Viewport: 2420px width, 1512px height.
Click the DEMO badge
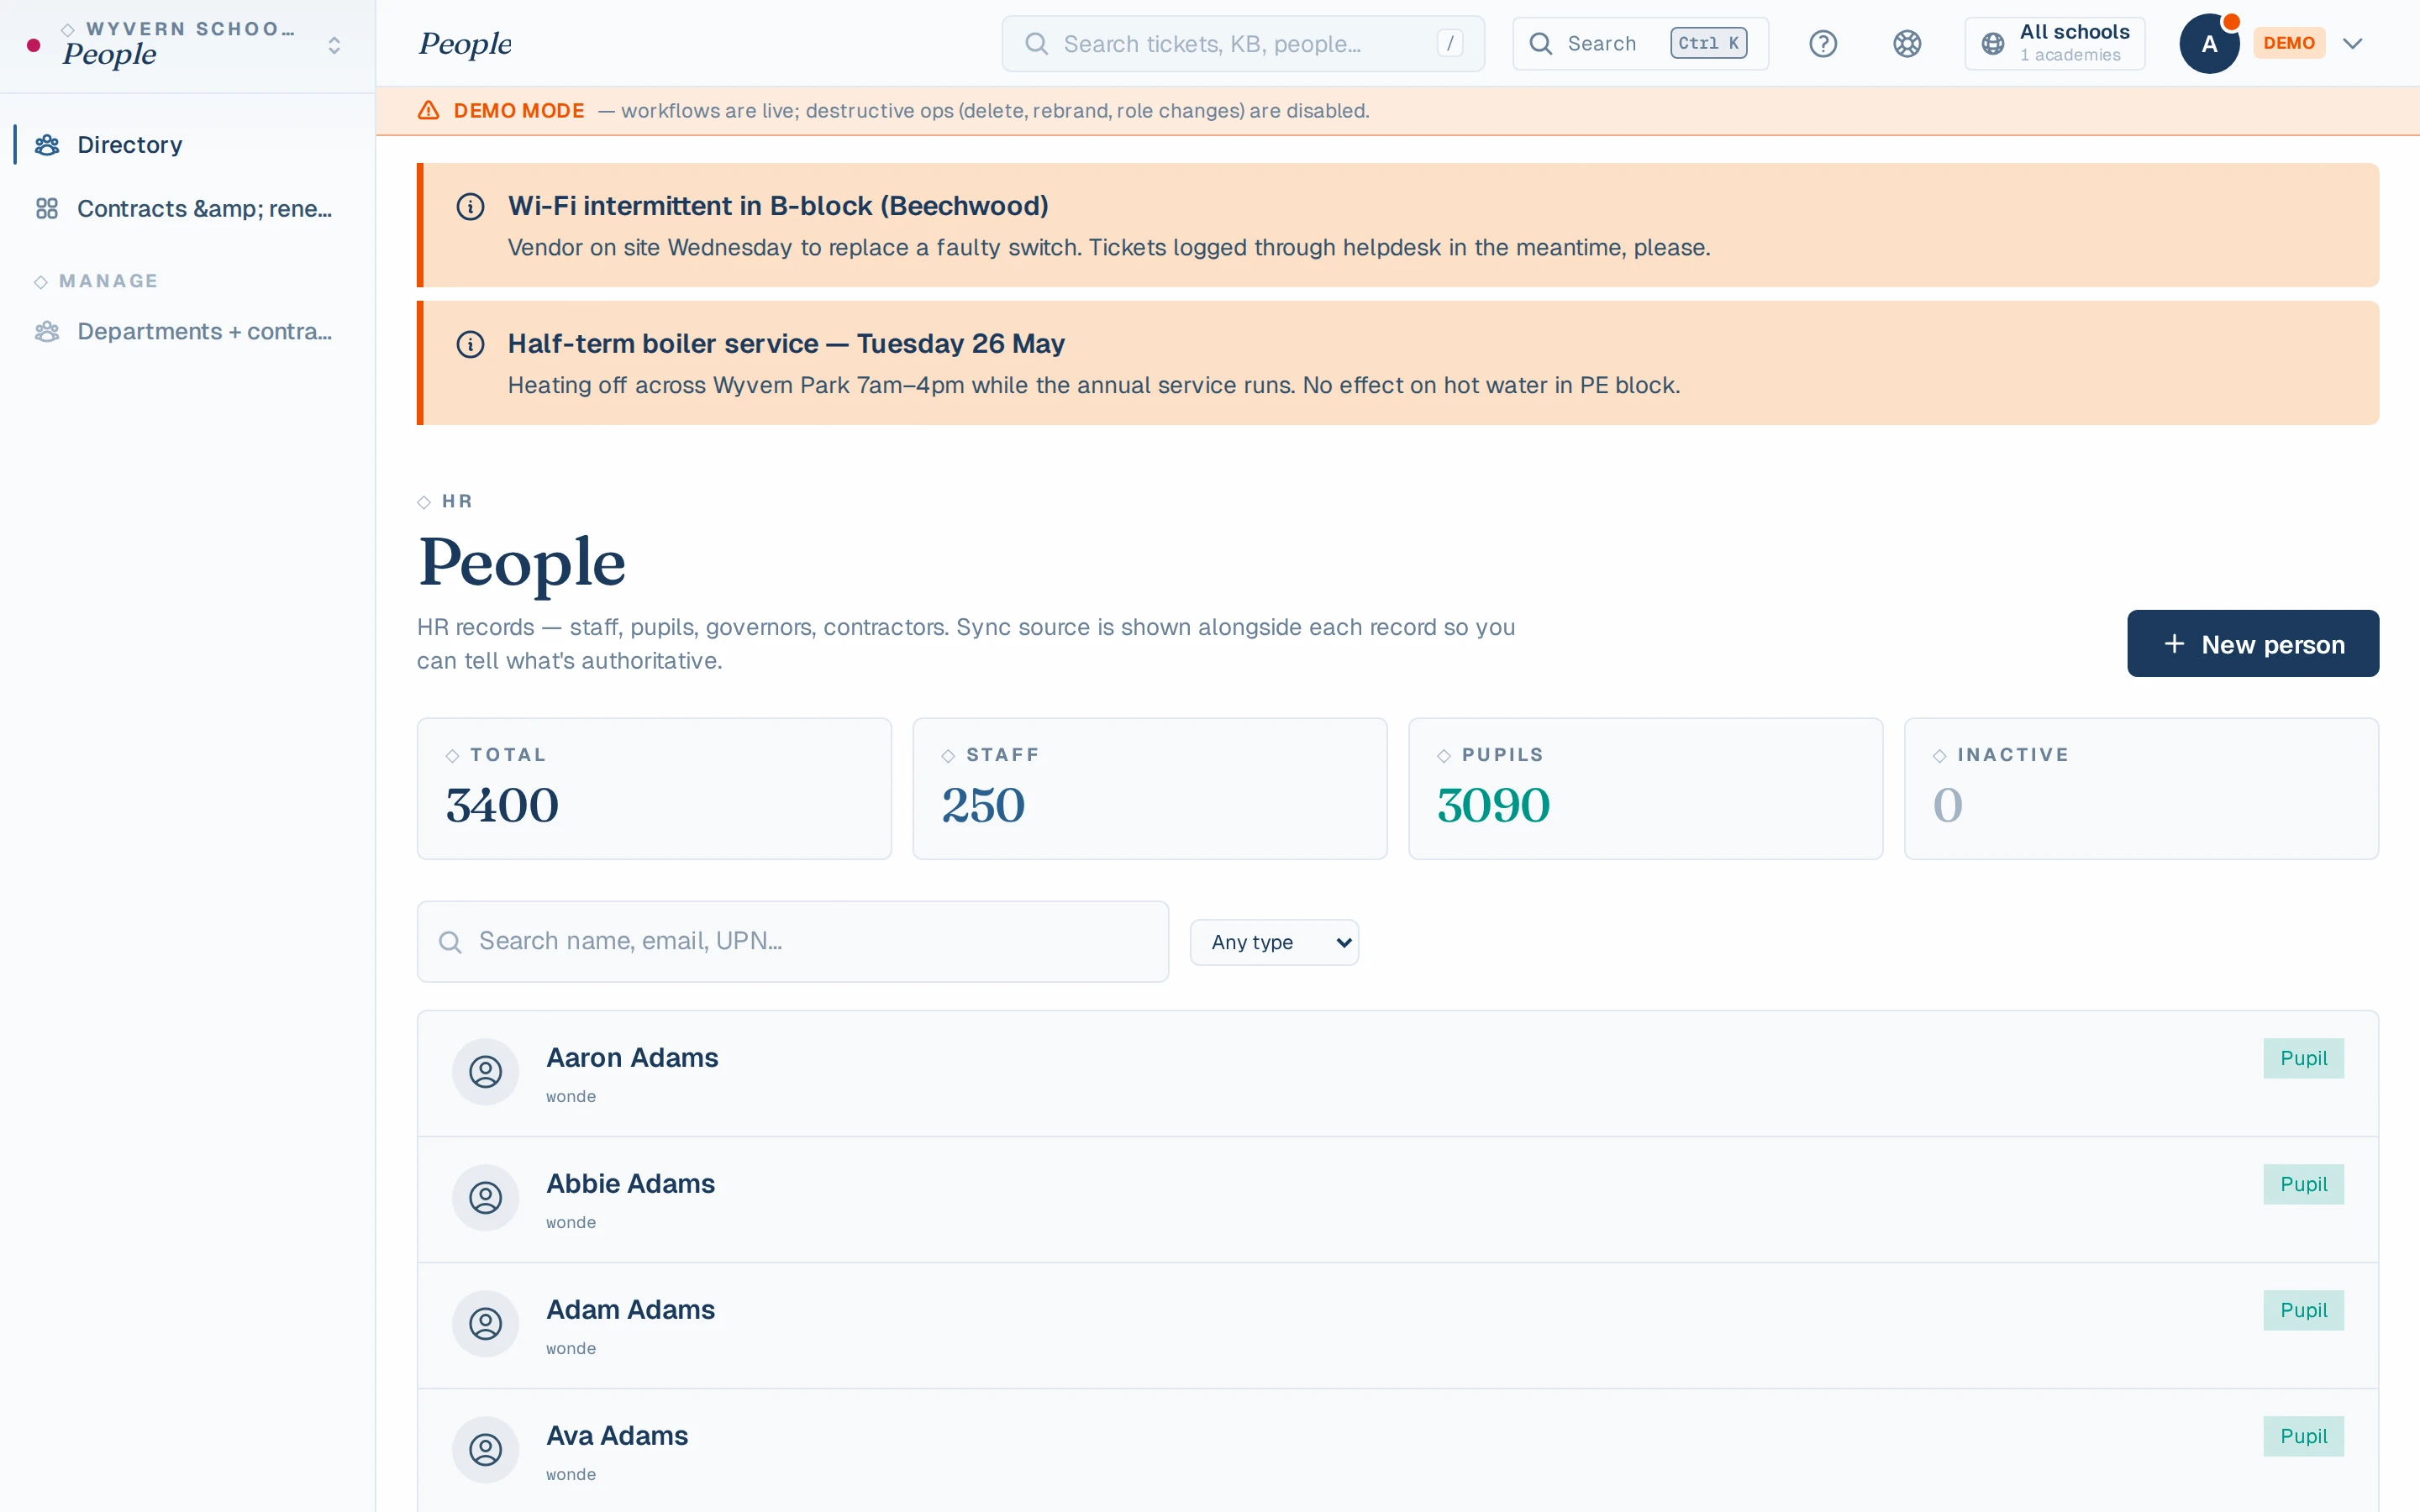coord(2289,43)
